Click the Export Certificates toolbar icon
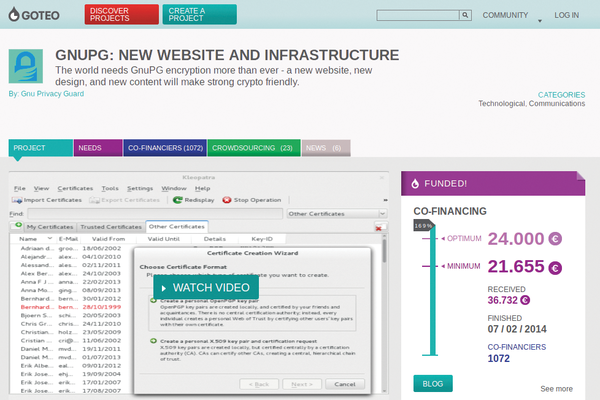The image size is (600, 400). point(94,200)
